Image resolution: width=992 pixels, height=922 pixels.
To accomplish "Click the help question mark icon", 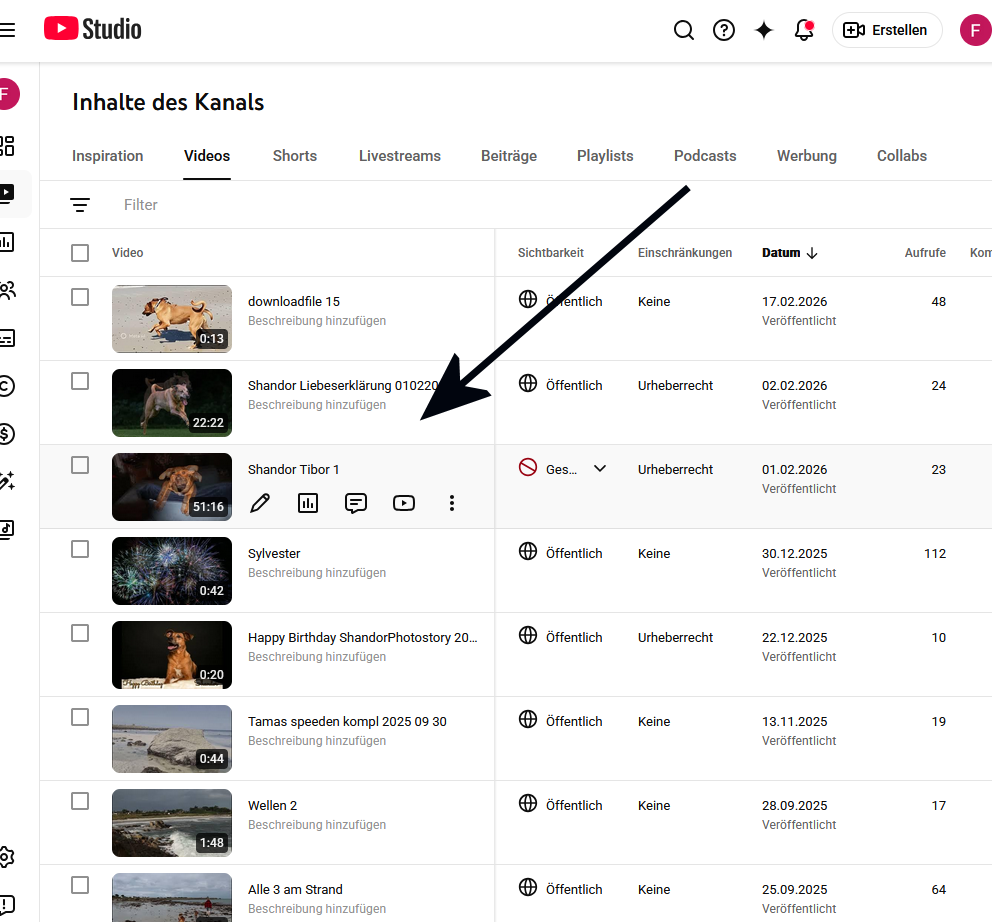I will pos(724,30).
